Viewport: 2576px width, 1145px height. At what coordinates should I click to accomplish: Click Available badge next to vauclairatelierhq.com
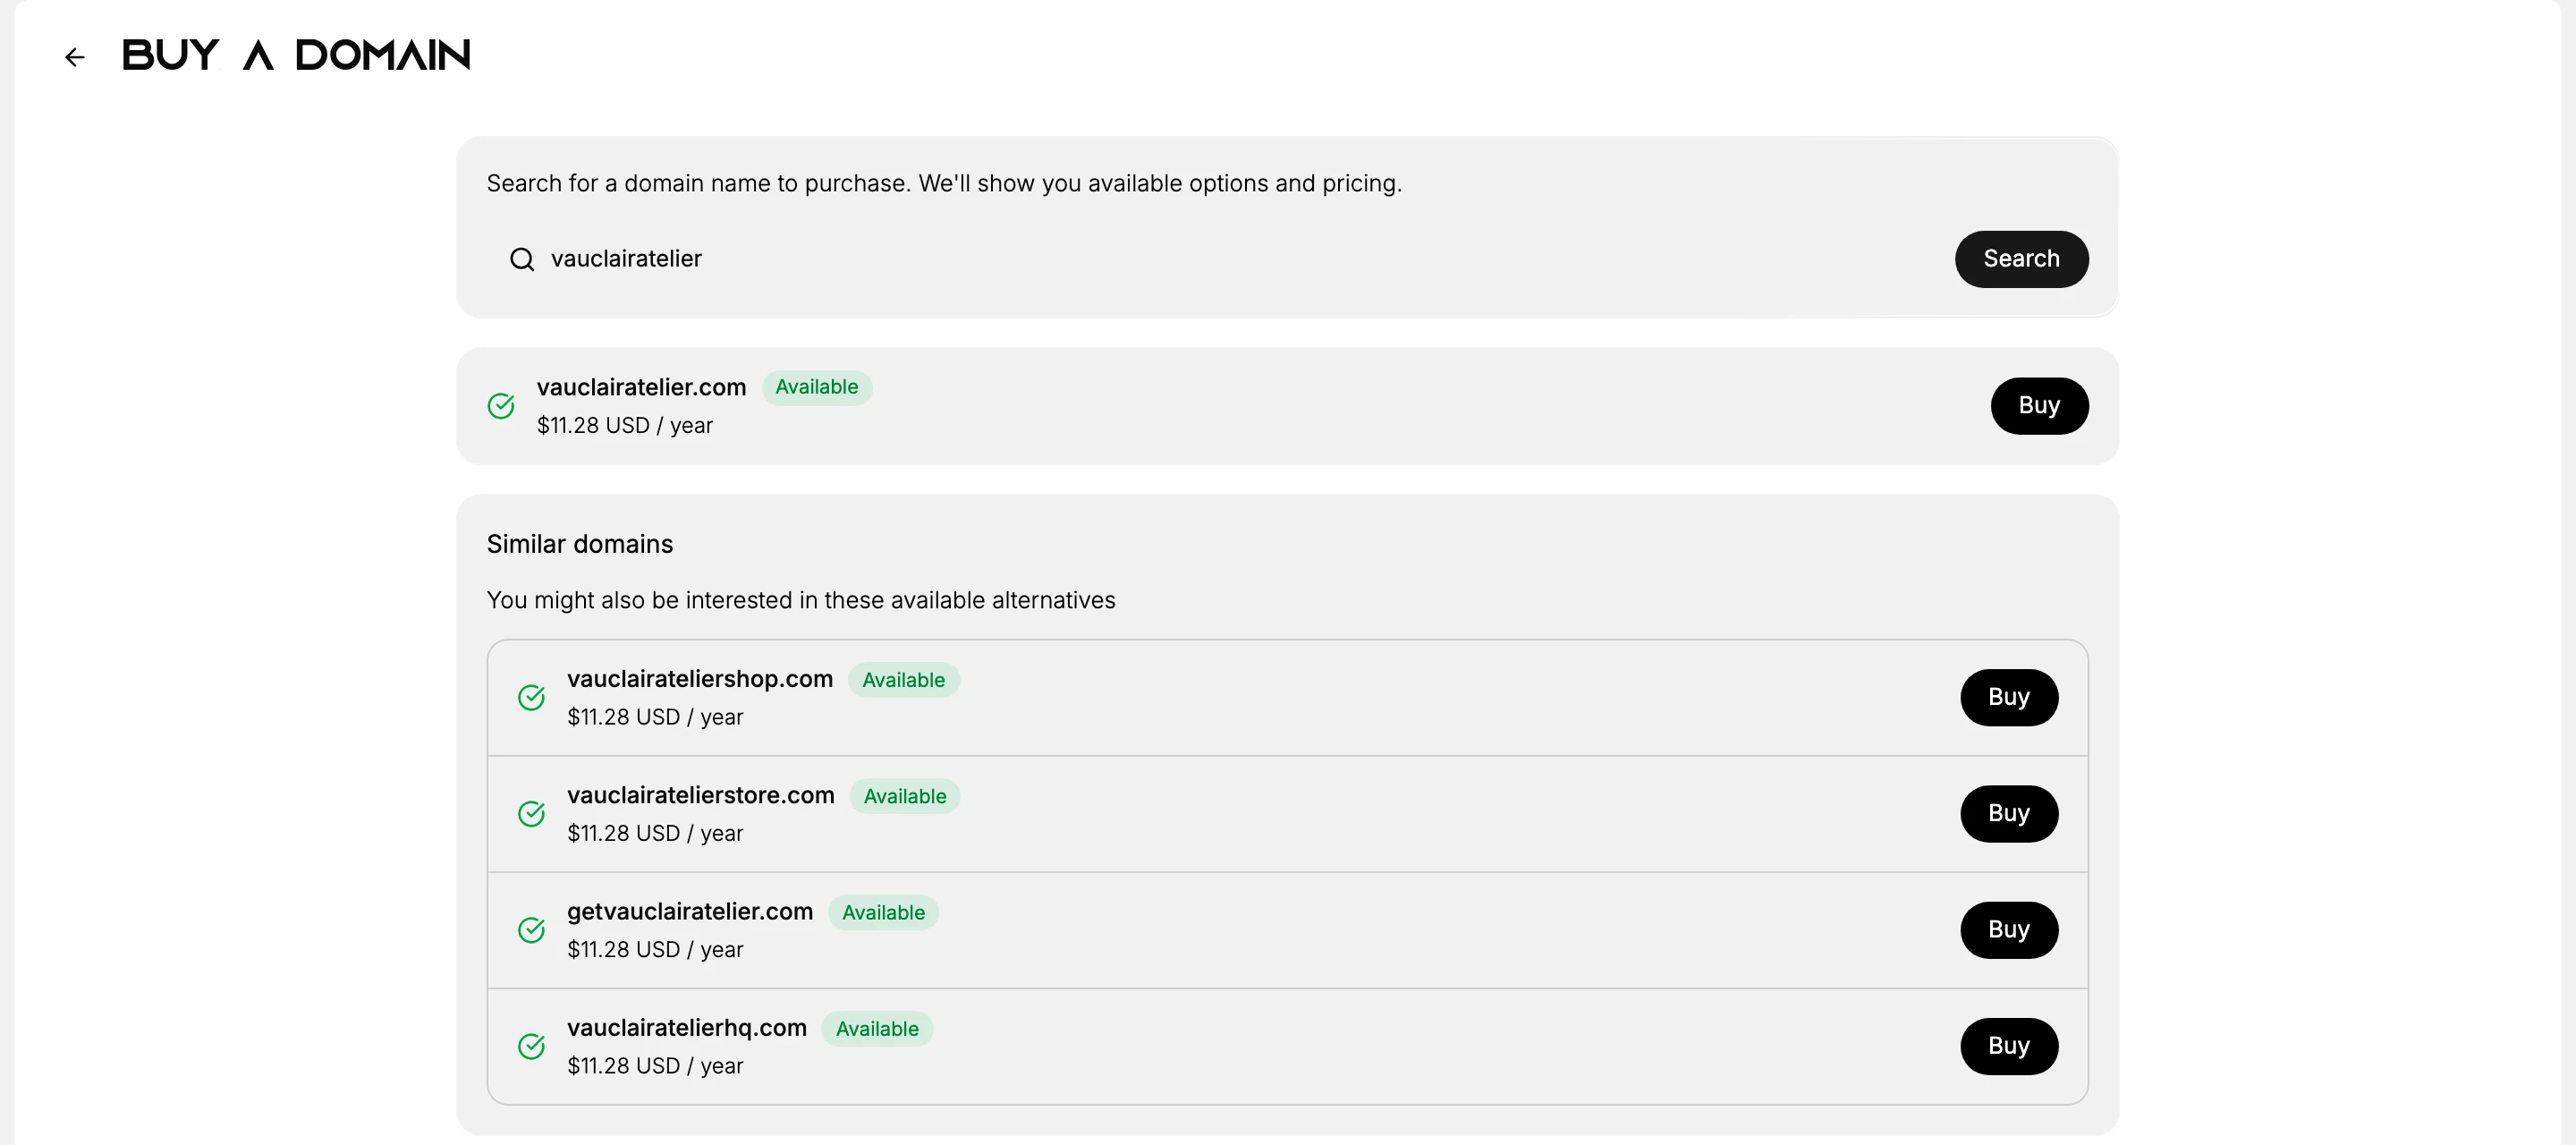click(877, 1029)
